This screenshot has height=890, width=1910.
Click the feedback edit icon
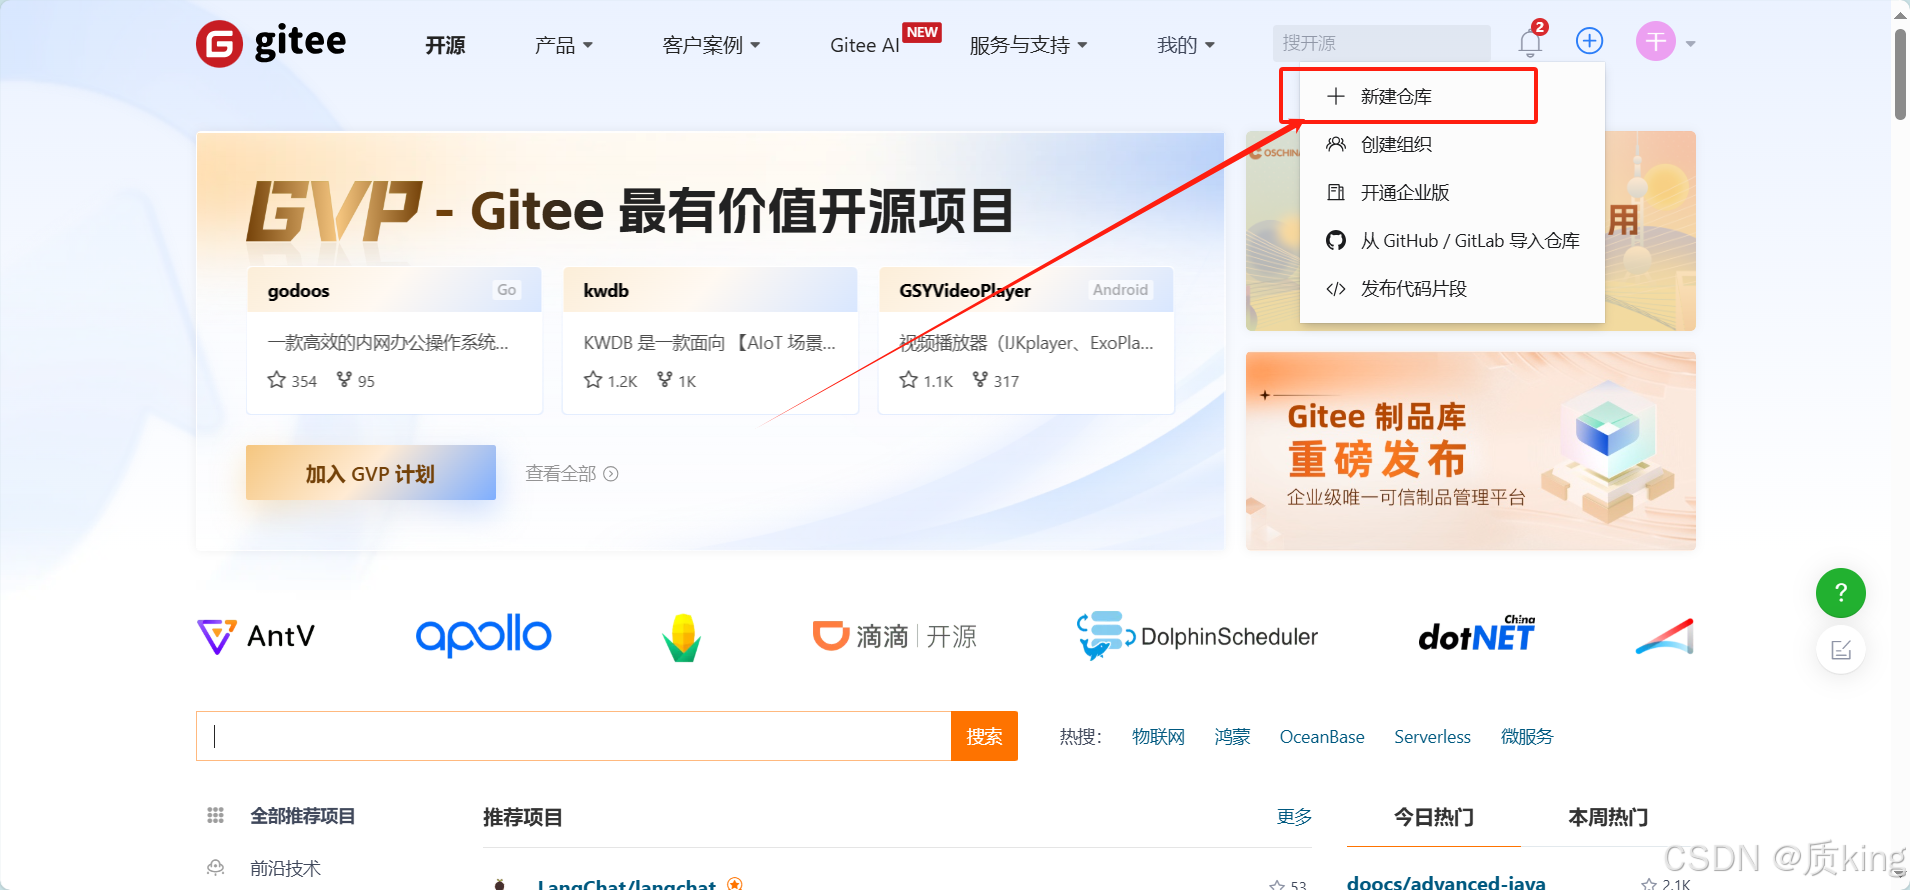click(x=1841, y=651)
